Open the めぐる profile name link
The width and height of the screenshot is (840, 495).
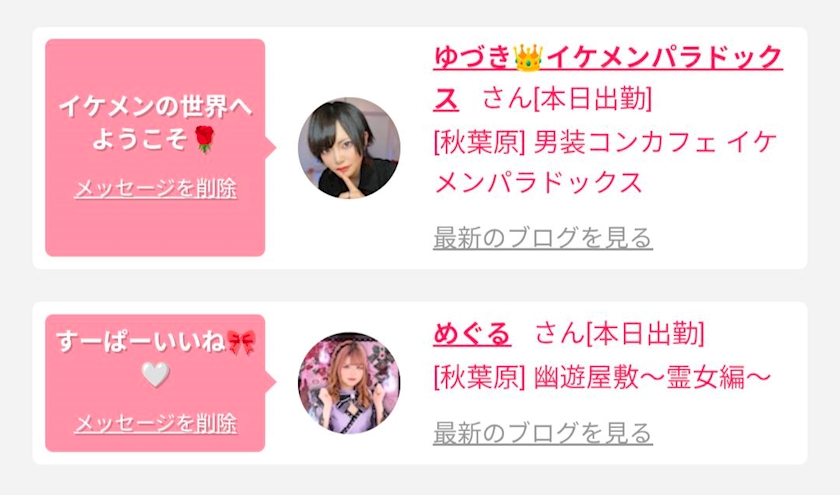[x=472, y=334]
